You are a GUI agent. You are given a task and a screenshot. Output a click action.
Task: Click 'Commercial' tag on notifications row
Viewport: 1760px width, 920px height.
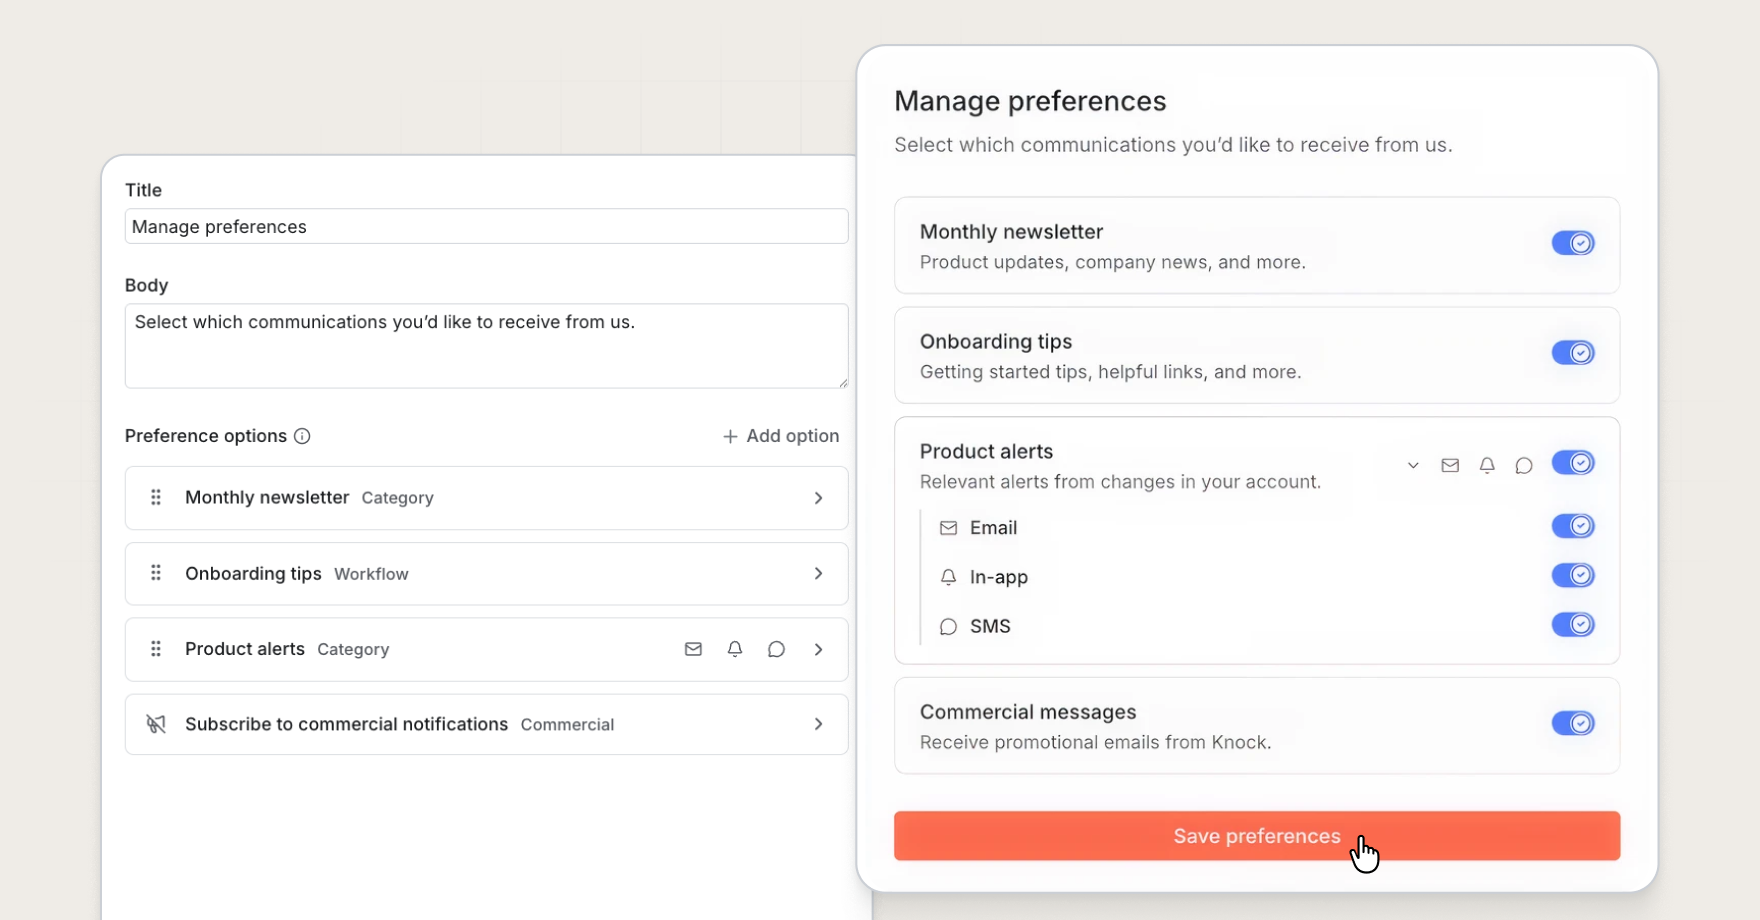[x=567, y=725]
